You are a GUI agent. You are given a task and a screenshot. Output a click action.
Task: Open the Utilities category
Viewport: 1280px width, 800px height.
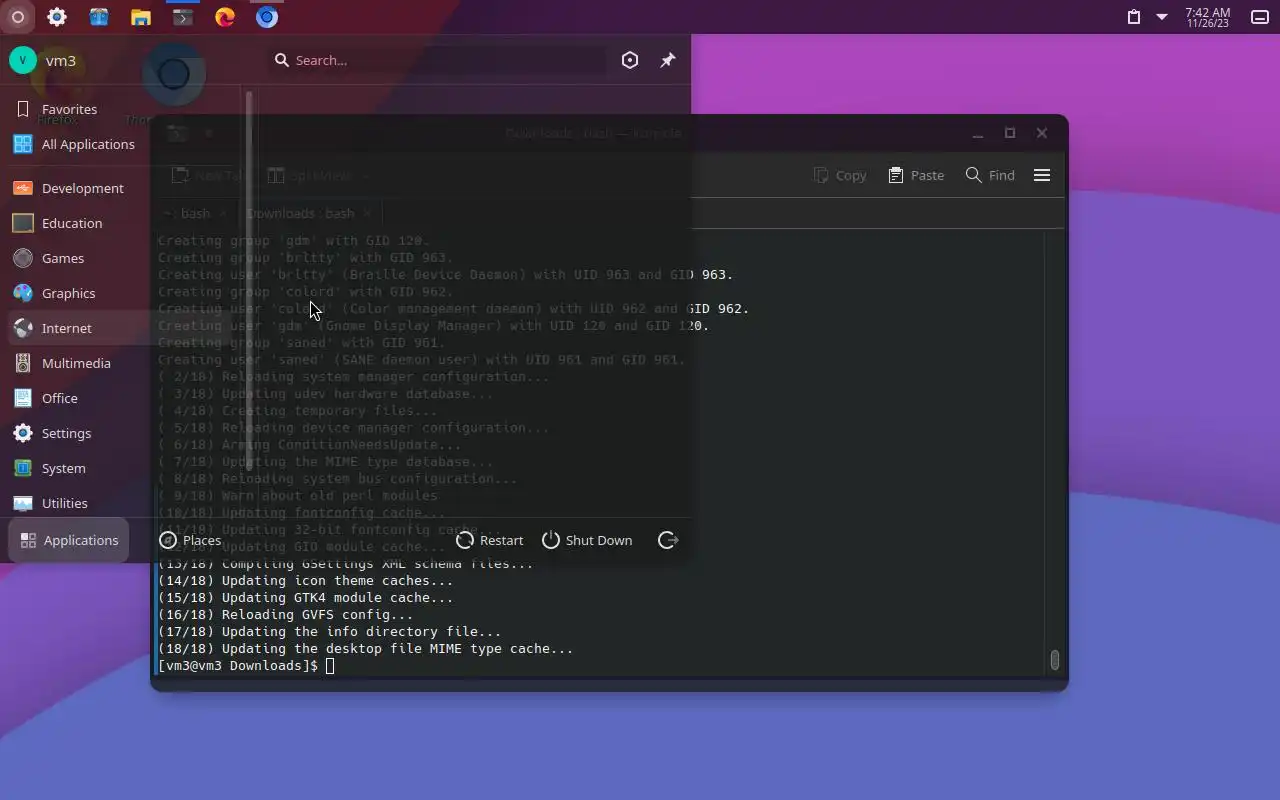point(122,503)
